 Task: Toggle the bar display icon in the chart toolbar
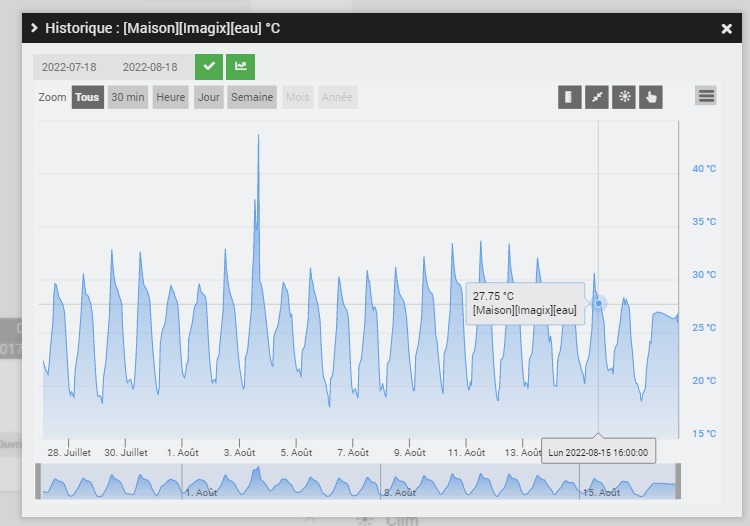click(x=570, y=97)
